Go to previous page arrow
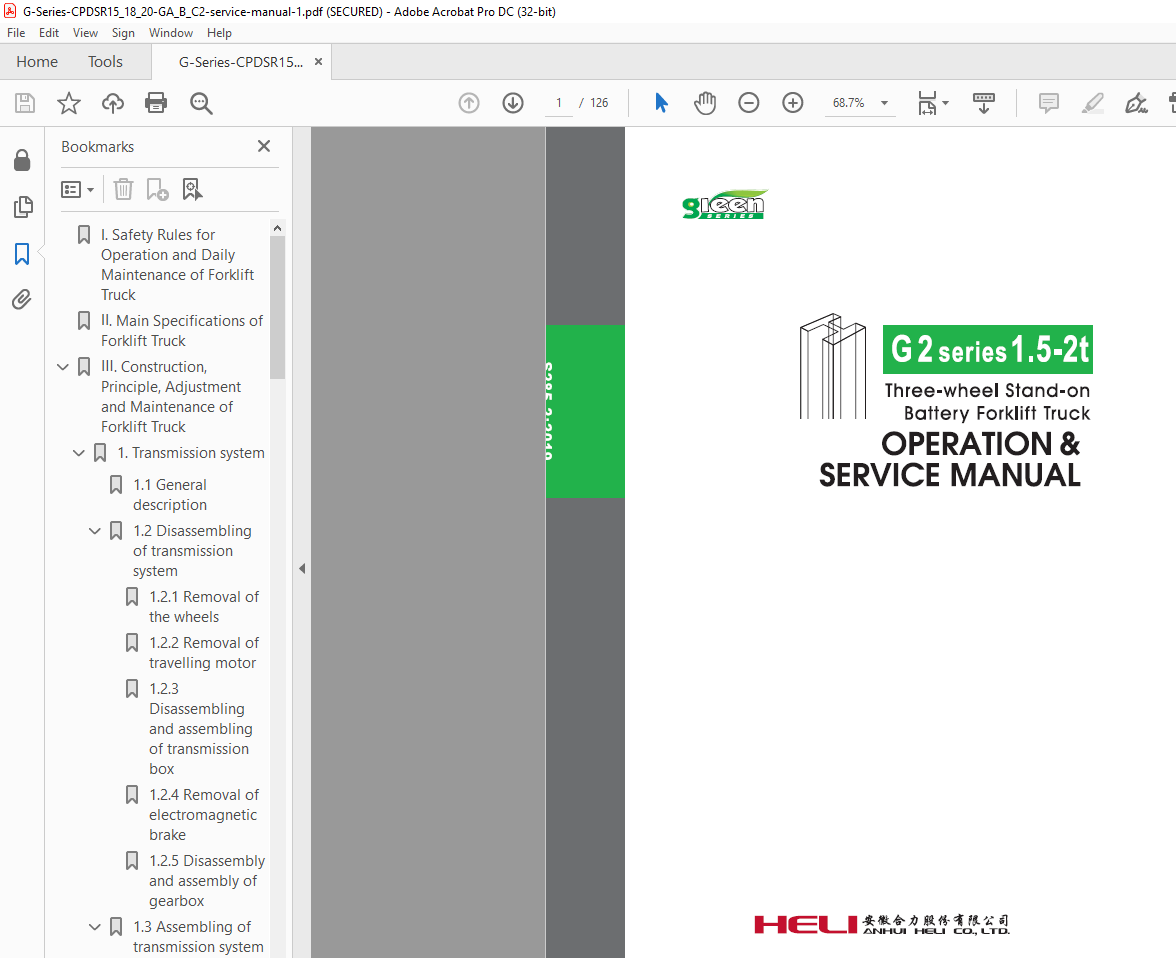The image size is (1176, 958). click(469, 103)
